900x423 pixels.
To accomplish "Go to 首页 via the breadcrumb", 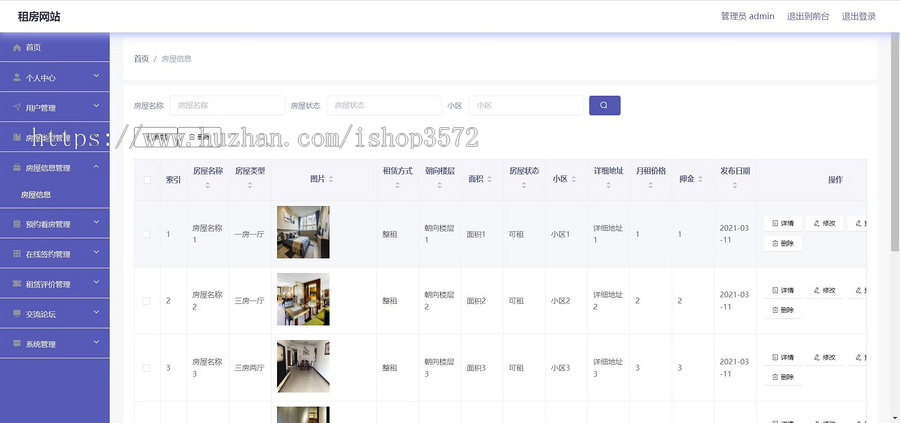I will pyautogui.click(x=141, y=59).
